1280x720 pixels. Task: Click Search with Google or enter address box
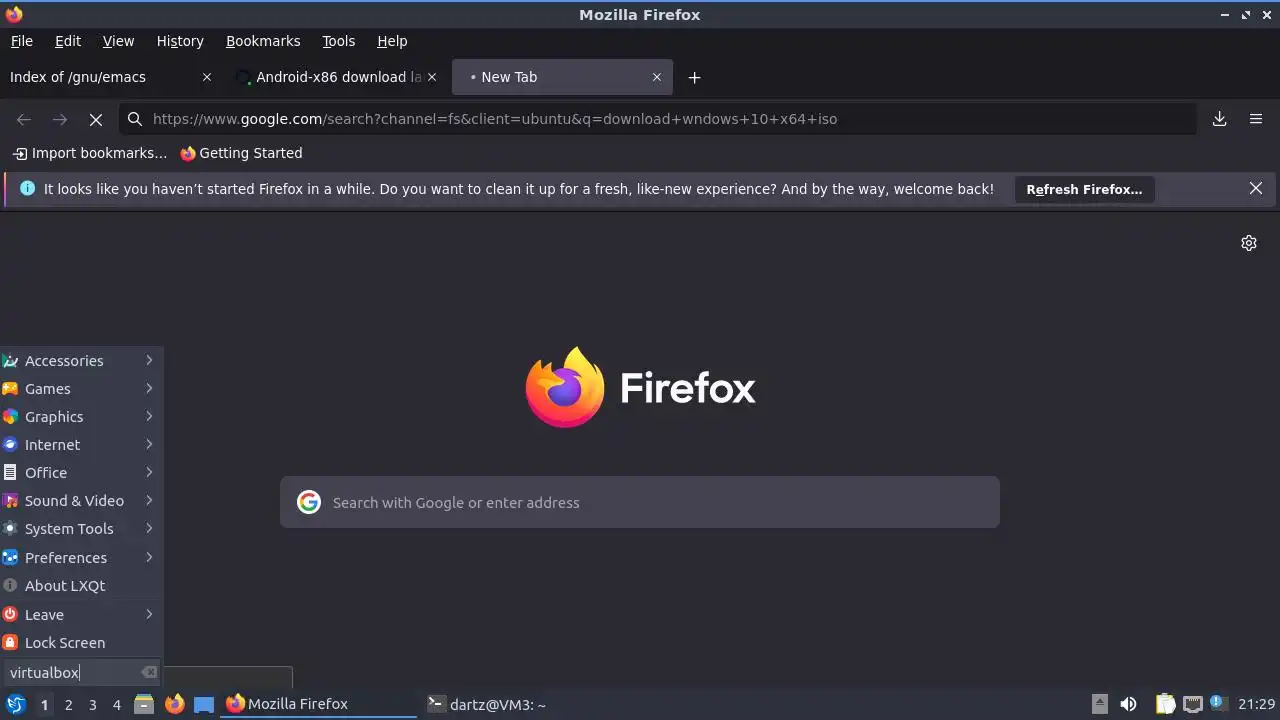[x=640, y=502]
